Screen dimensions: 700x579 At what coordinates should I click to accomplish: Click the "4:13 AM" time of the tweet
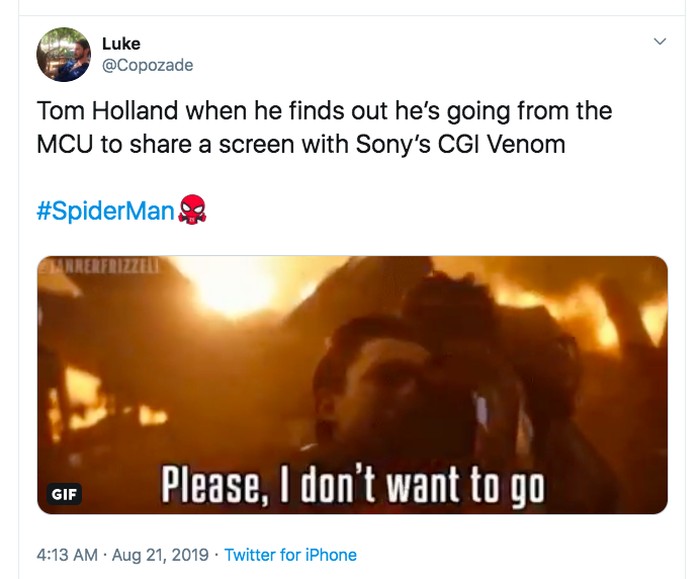point(68,554)
